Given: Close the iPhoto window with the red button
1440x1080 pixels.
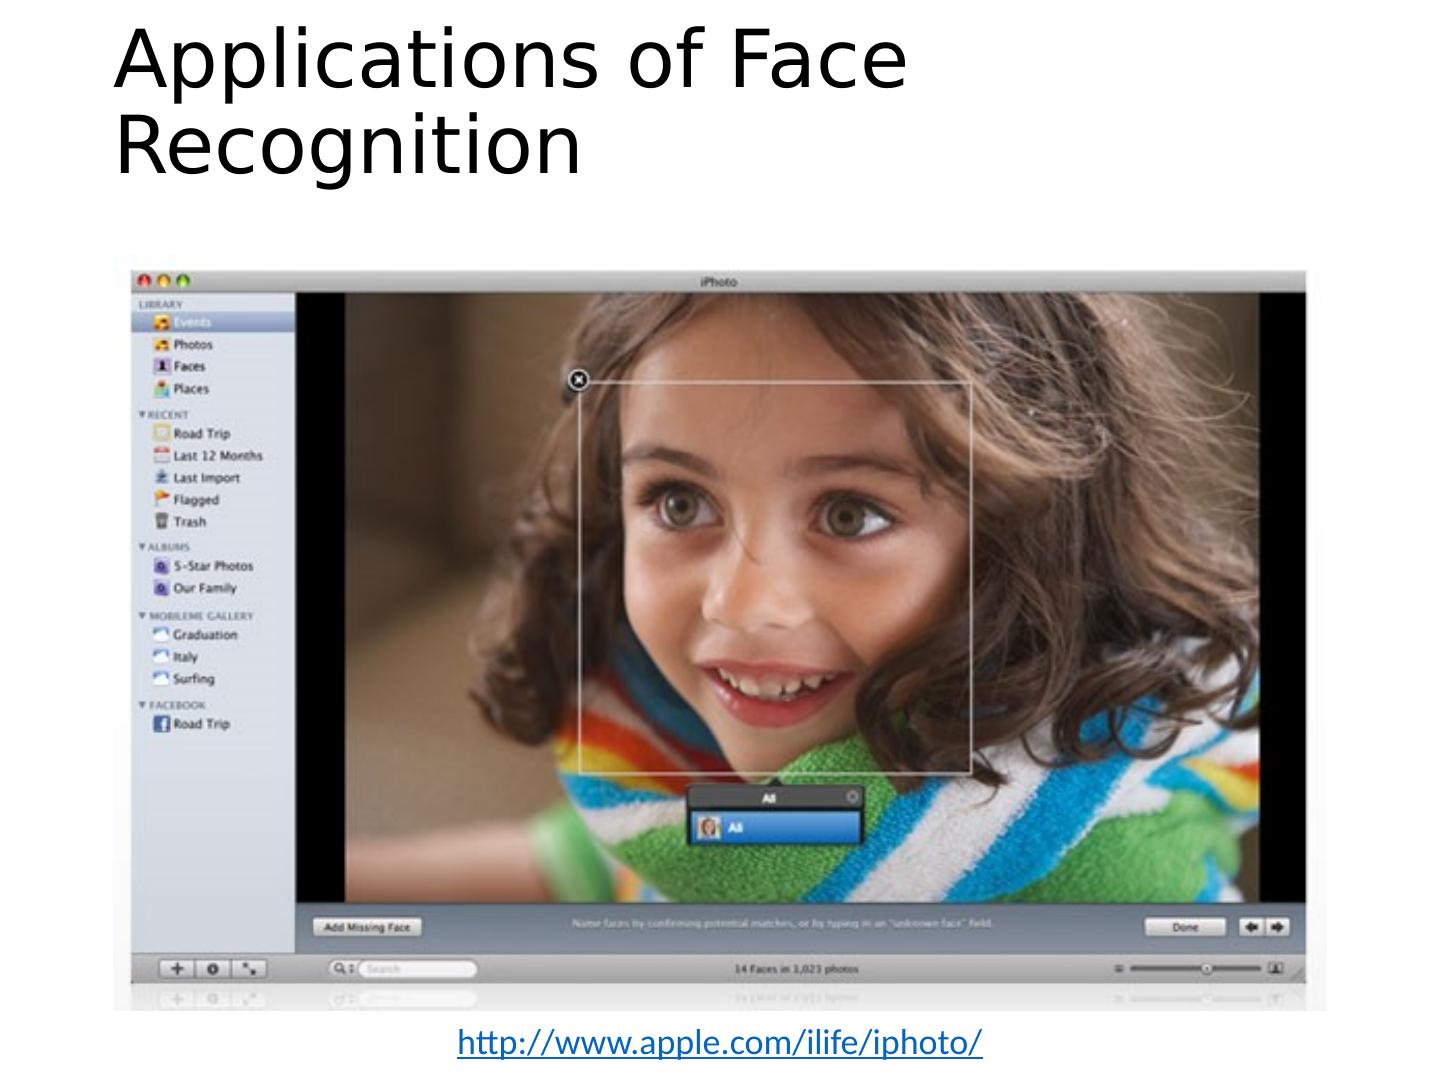Looking at the screenshot, I should pos(145,282).
